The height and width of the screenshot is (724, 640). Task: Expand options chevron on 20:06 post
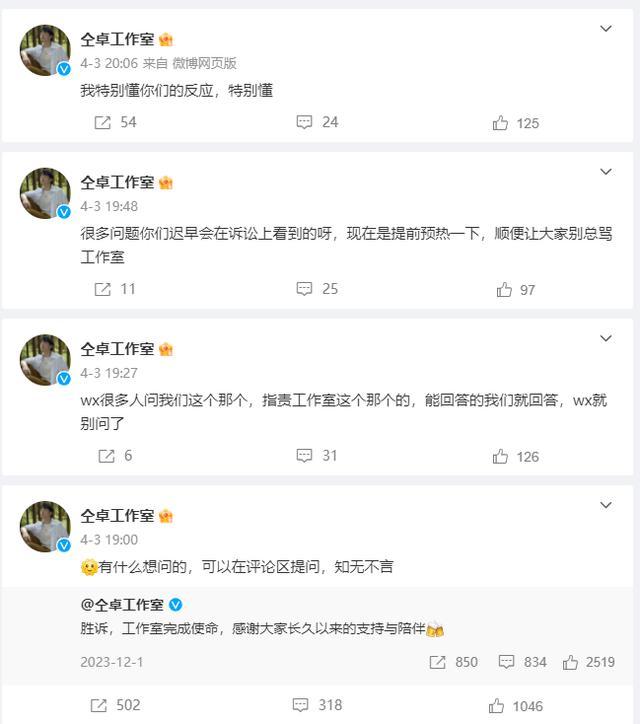606,29
